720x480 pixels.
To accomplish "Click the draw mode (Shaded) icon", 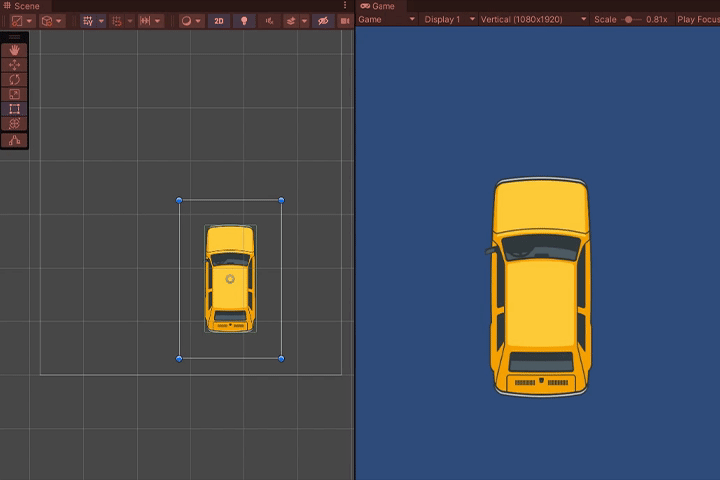I will 186,21.
